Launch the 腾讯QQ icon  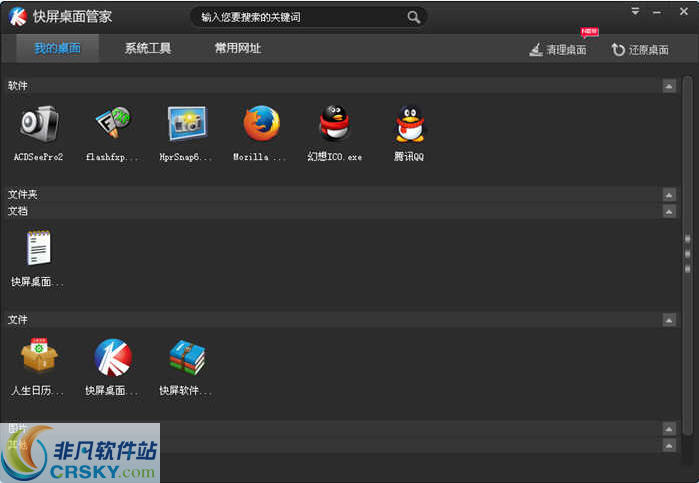[410, 124]
